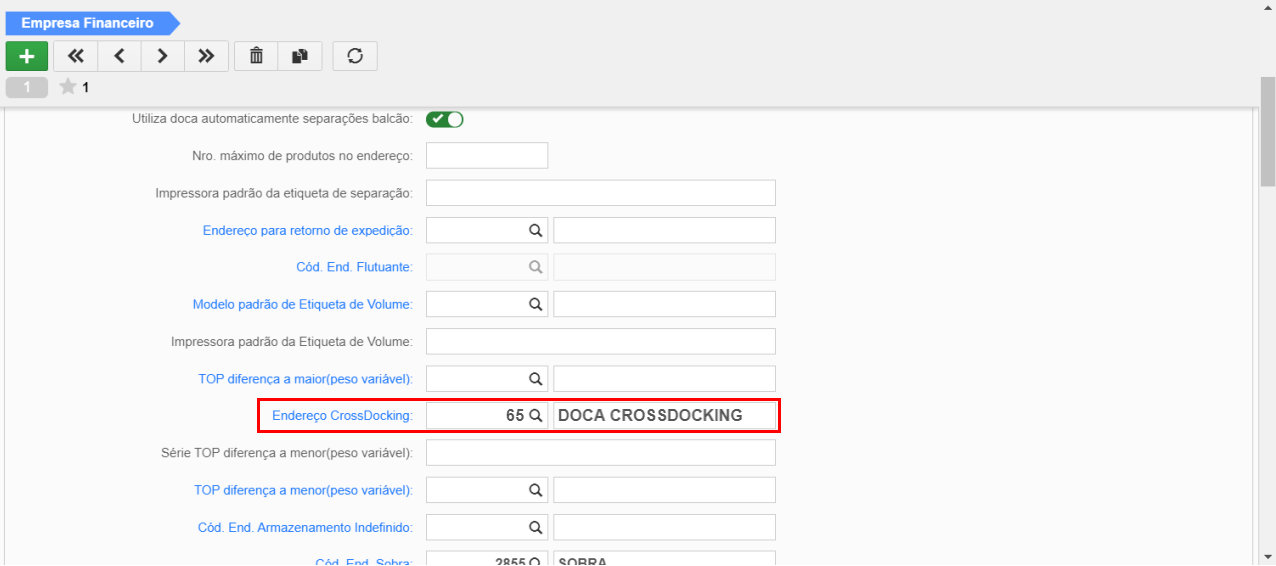Jump to last record with double-right arrows

click(206, 56)
